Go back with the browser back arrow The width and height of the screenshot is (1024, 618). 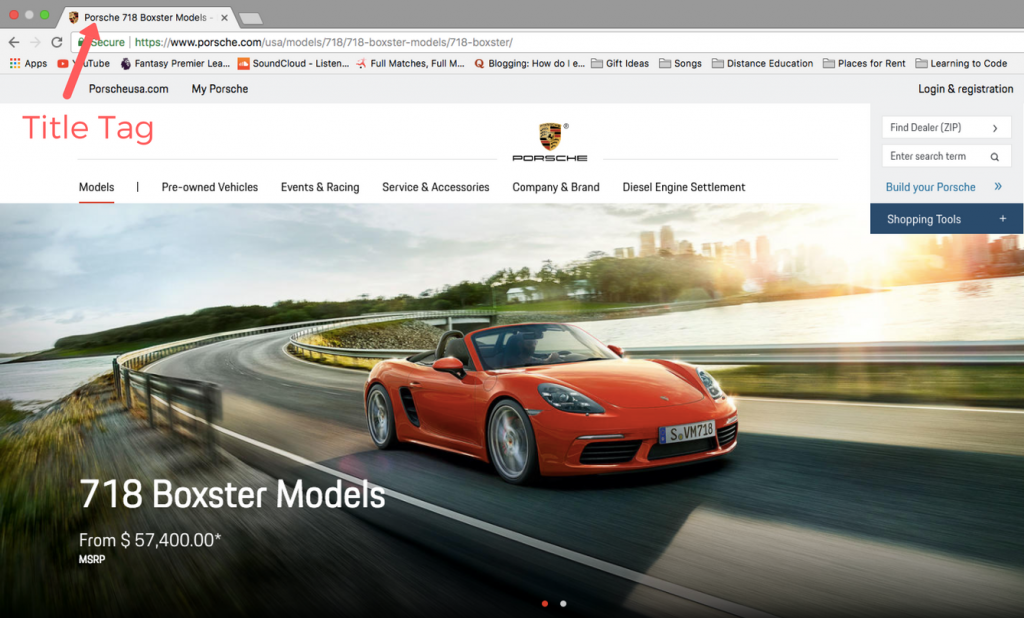click(14, 42)
